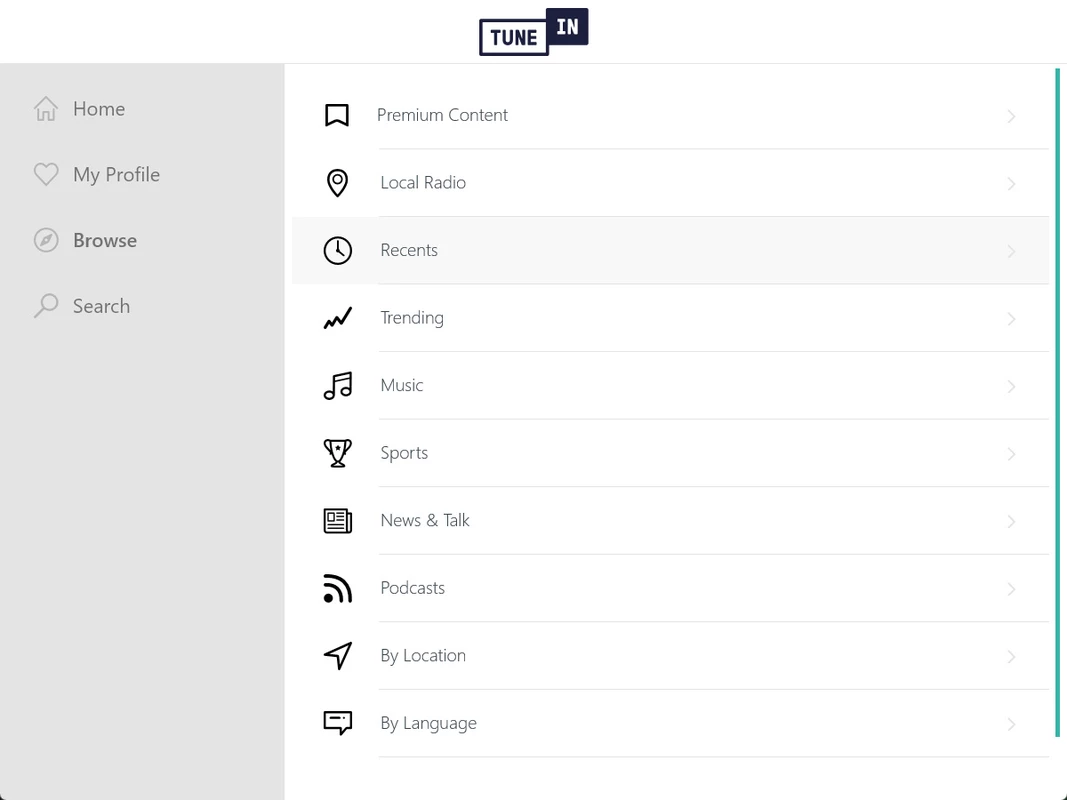This screenshot has width=1067, height=800.
Task: Expand By Language chevron
Action: pyautogui.click(x=1011, y=724)
